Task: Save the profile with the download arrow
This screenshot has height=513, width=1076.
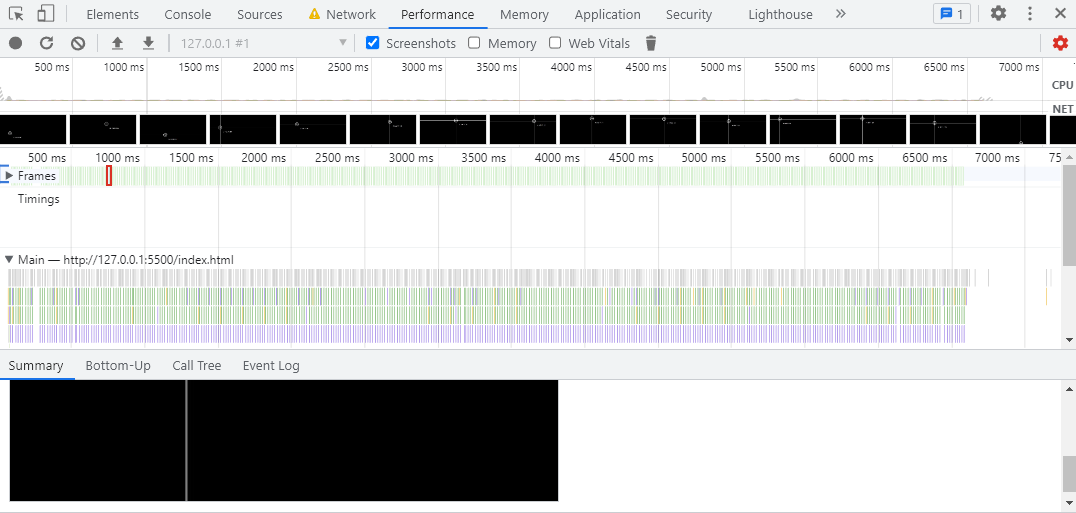Action: tap(148, 43)
